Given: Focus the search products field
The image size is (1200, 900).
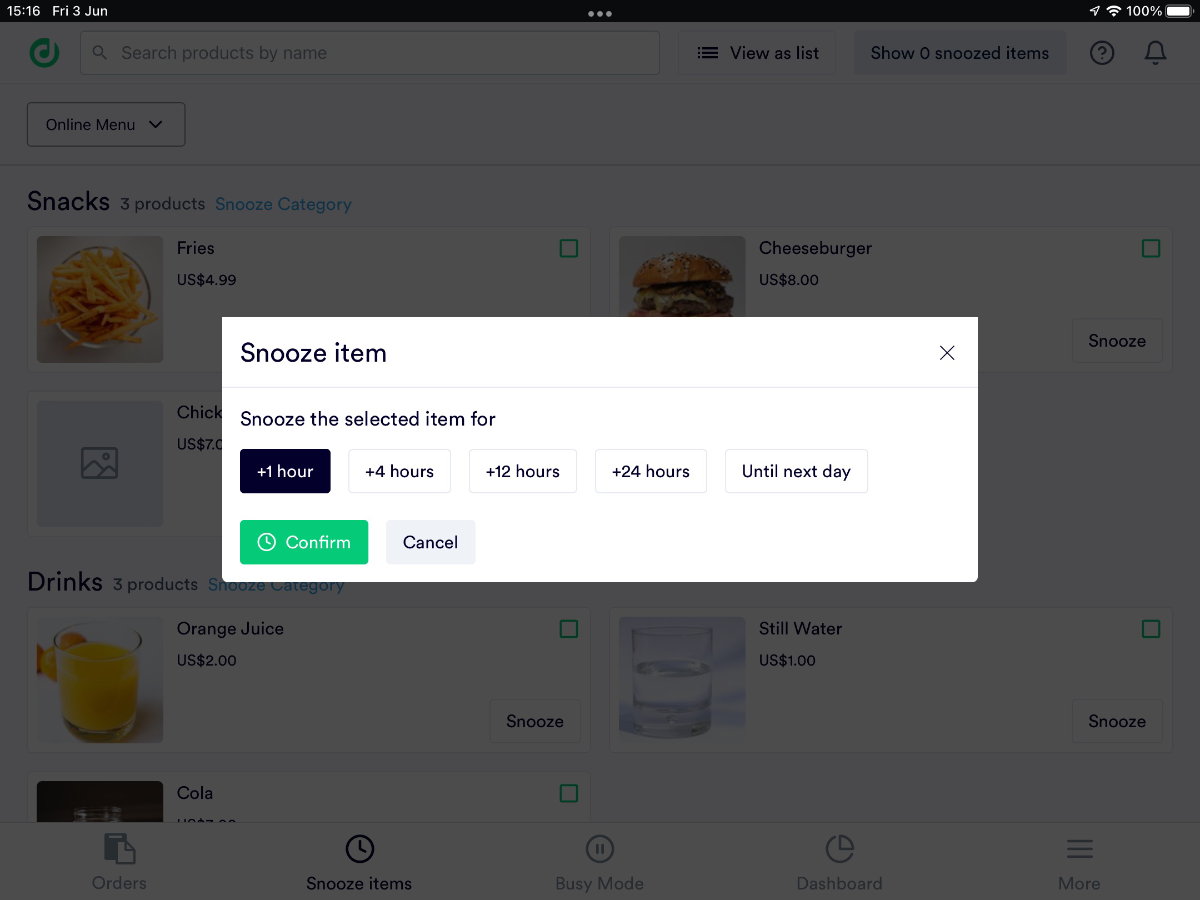Looking at the screenshot, I should pyautogui.click(x=370, y=53).
